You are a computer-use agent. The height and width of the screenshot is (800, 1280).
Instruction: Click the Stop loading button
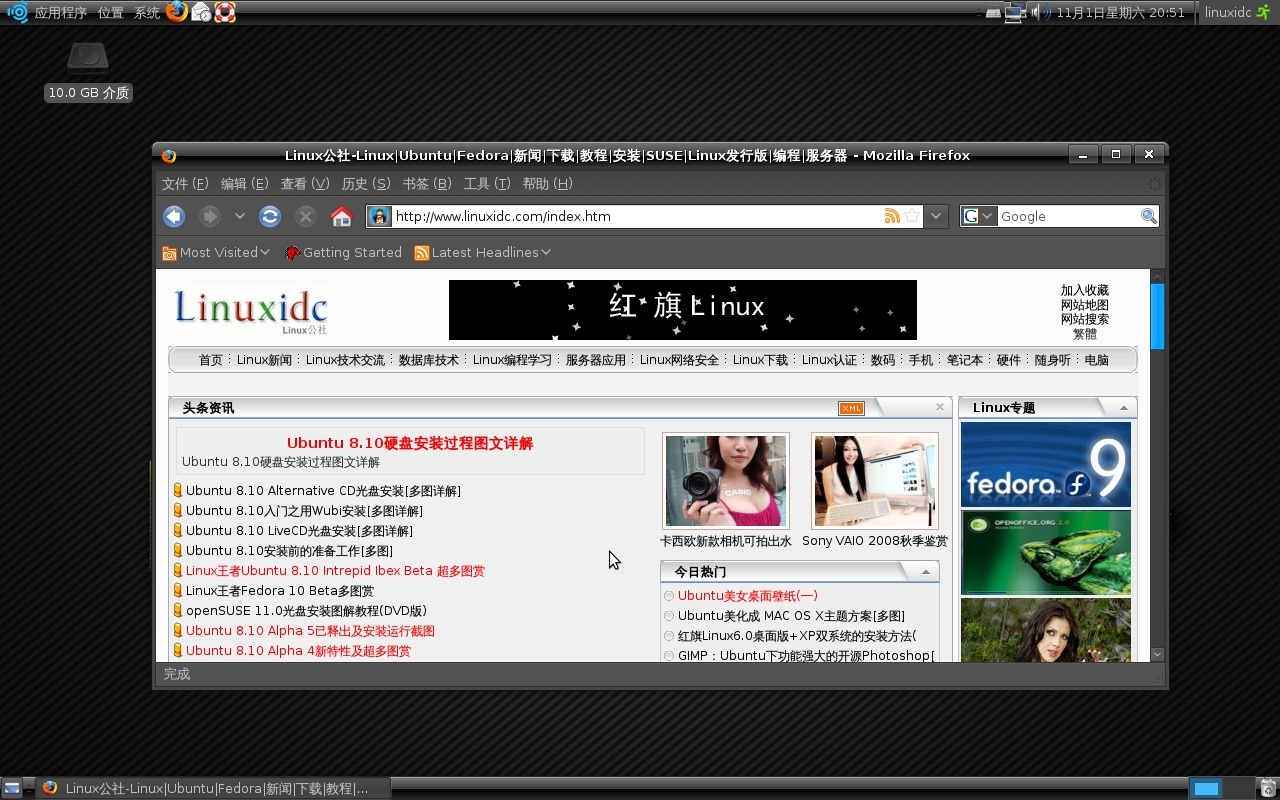(306, 216)
